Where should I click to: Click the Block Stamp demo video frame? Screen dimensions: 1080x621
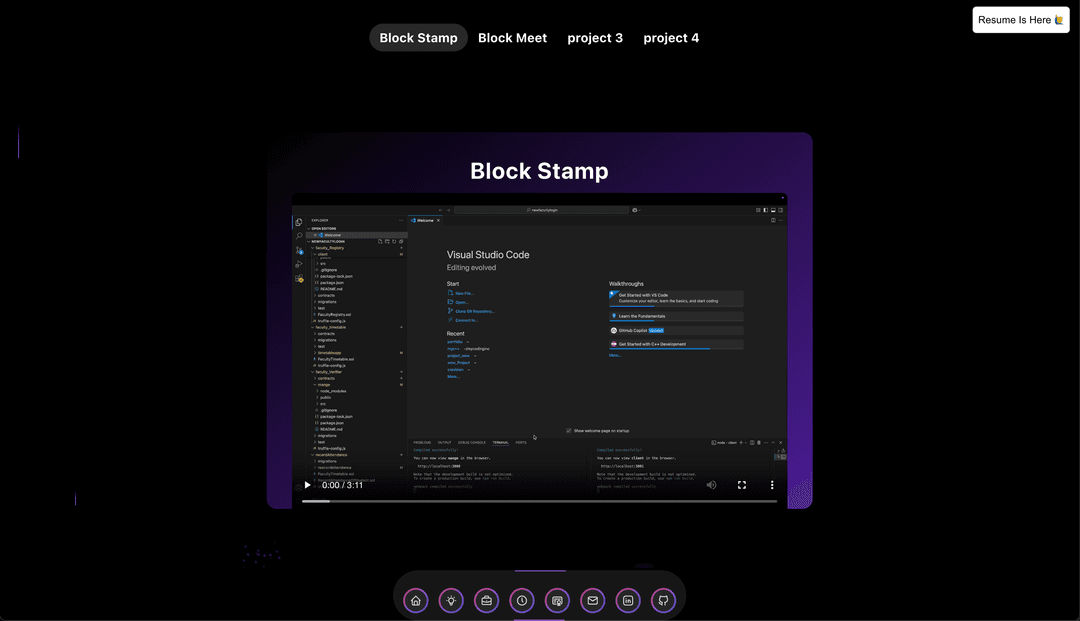point(539,350)
